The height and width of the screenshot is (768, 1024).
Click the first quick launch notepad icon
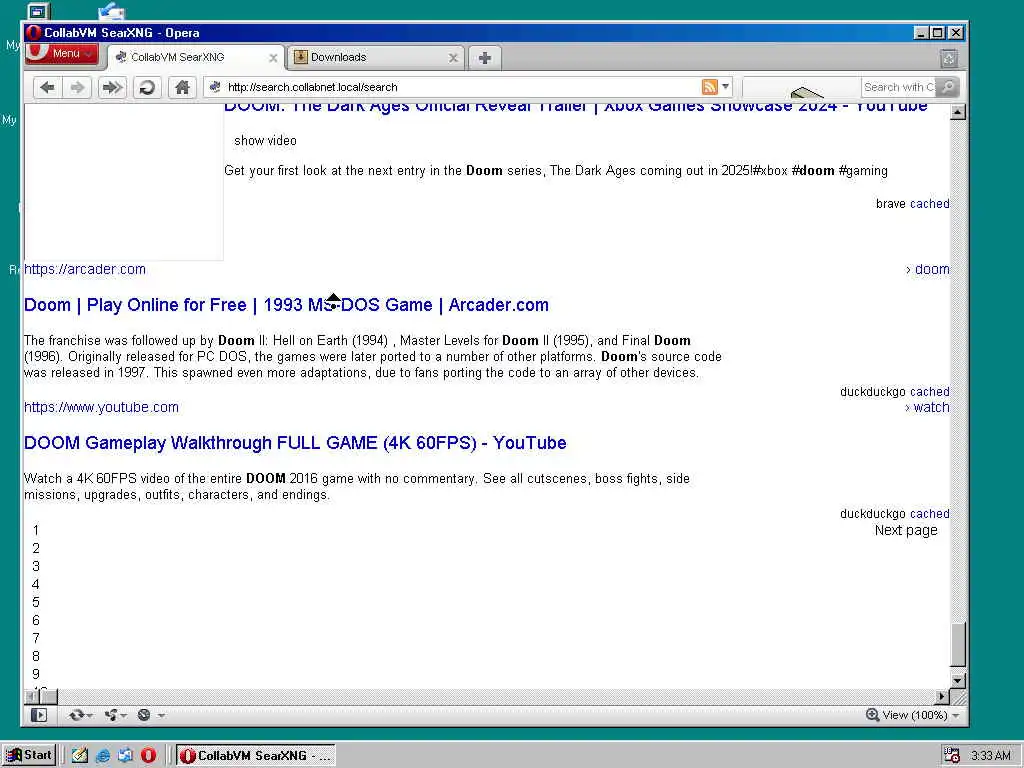click(80, 756)
